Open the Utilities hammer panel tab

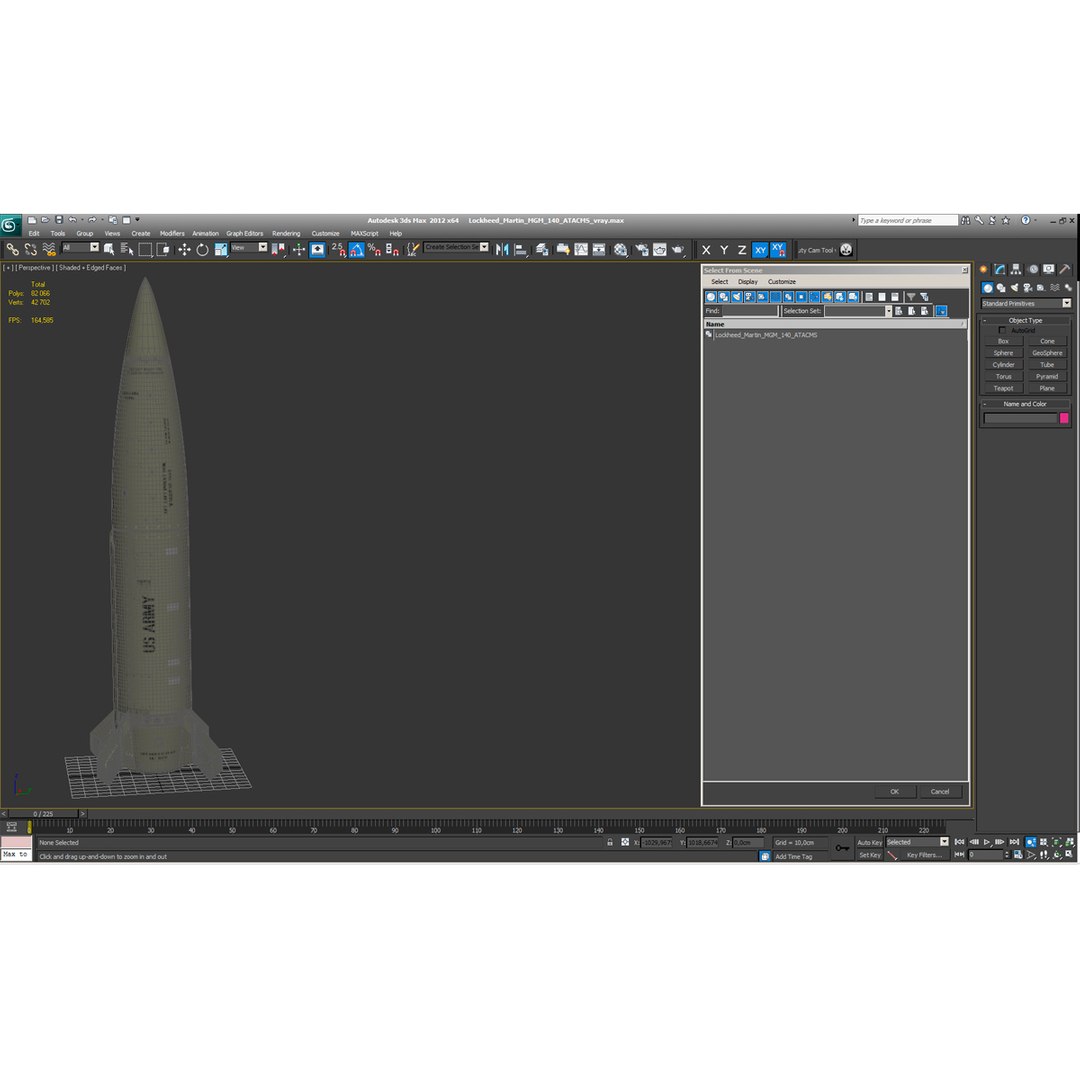(1064, 269)
